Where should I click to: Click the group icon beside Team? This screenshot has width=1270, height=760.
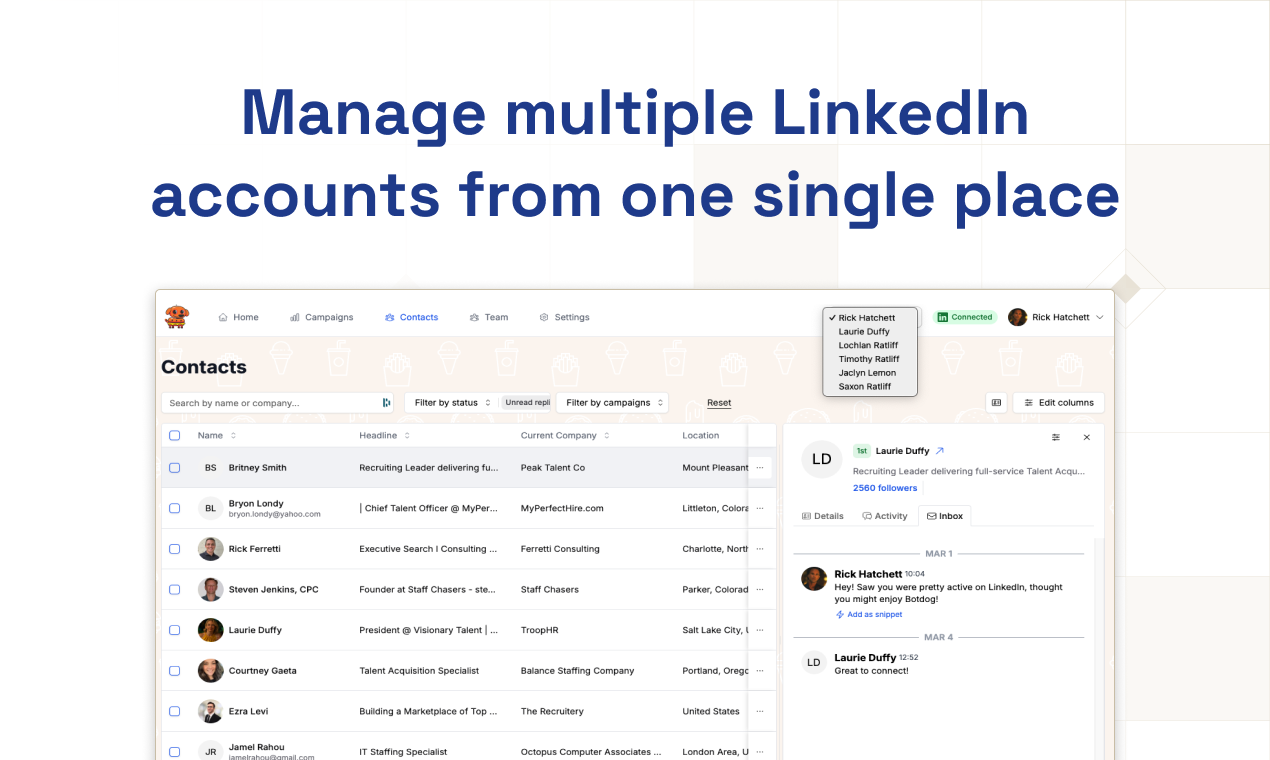[474, 317]
